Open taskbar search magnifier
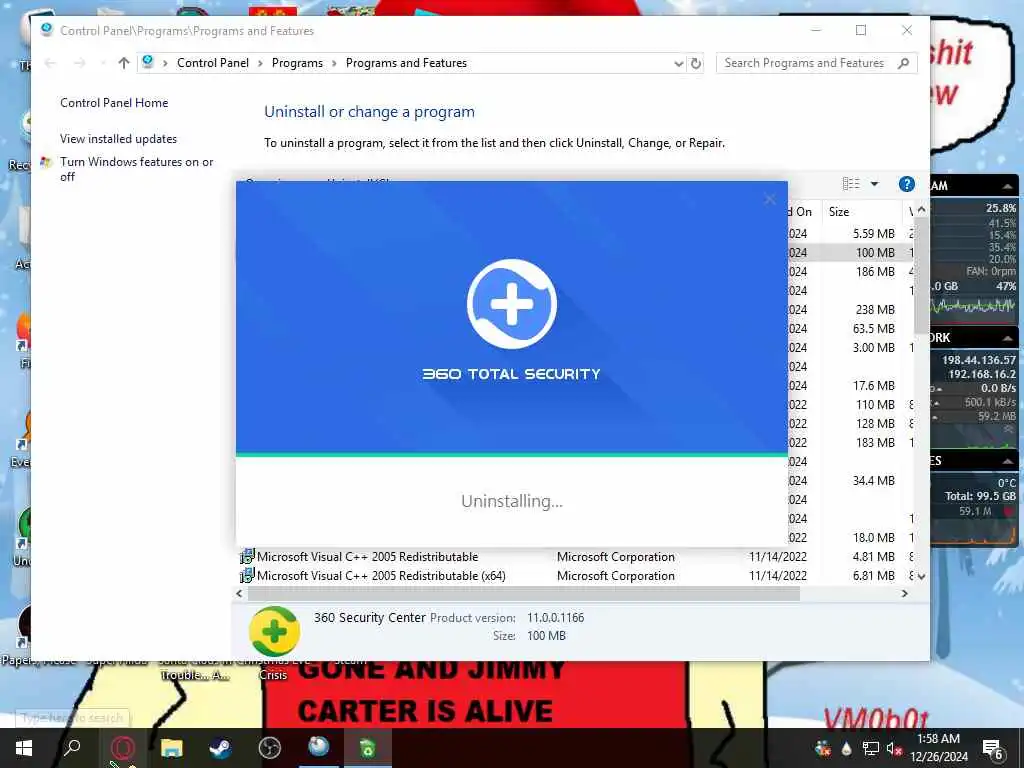The height and width of the screenshot is (768, 1024). click(x=72, y=748)
